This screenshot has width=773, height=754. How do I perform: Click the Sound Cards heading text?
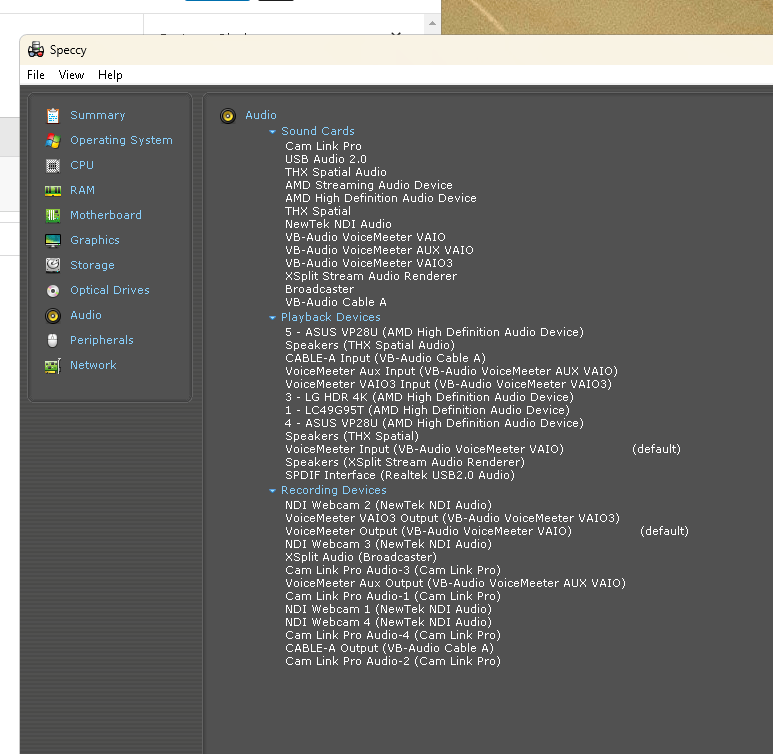317,132
